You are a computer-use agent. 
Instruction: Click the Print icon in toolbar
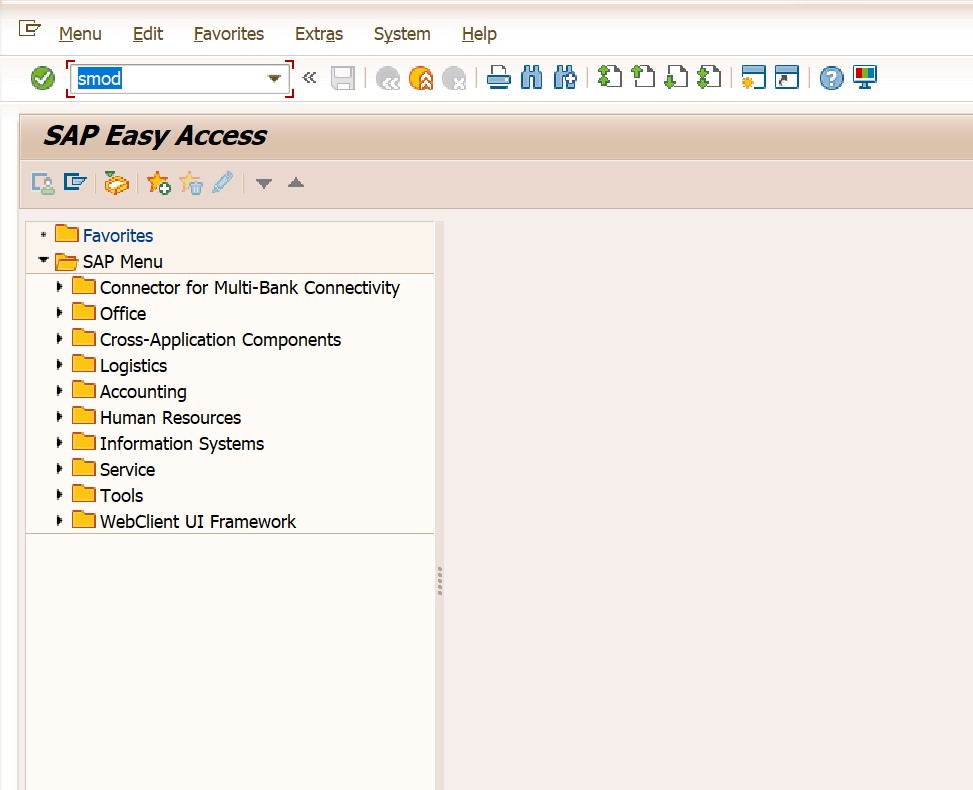pyautogui.click(x=499, y=78)
